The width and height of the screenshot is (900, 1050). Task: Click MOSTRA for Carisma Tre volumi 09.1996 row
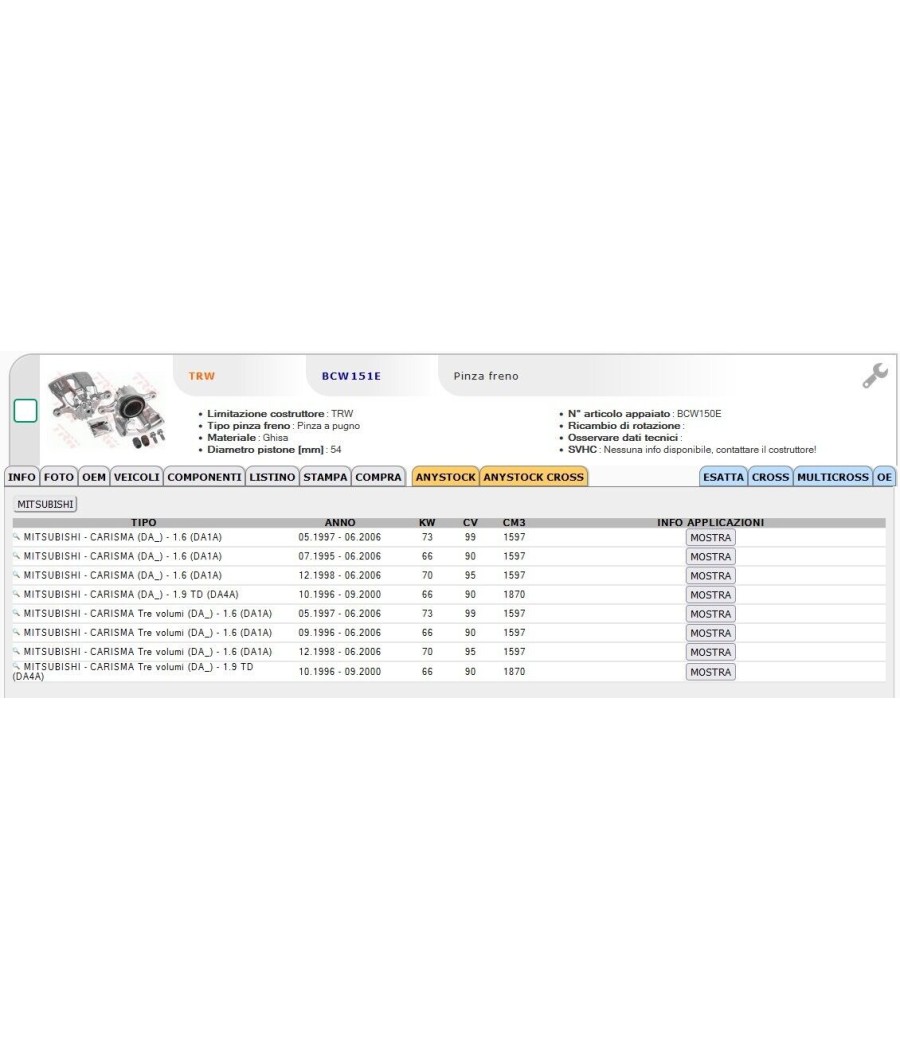(710, 633)
